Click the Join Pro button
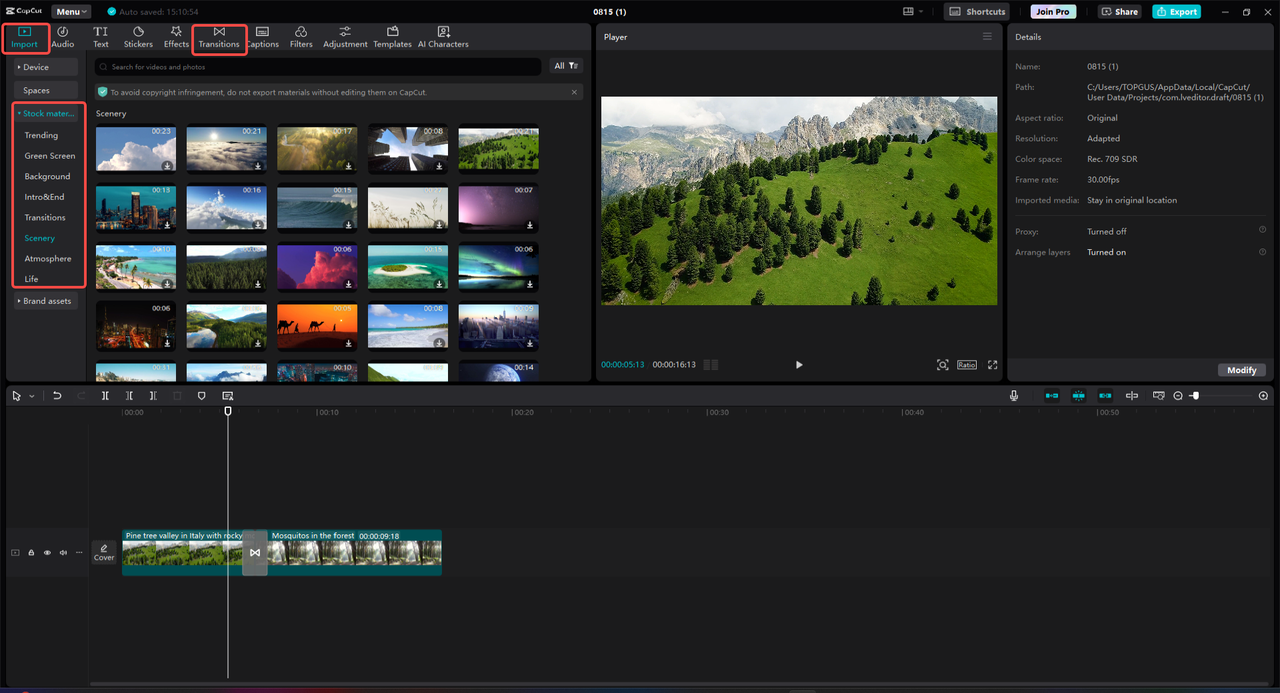This screenshot has height=693, width=1280. 1054,12
